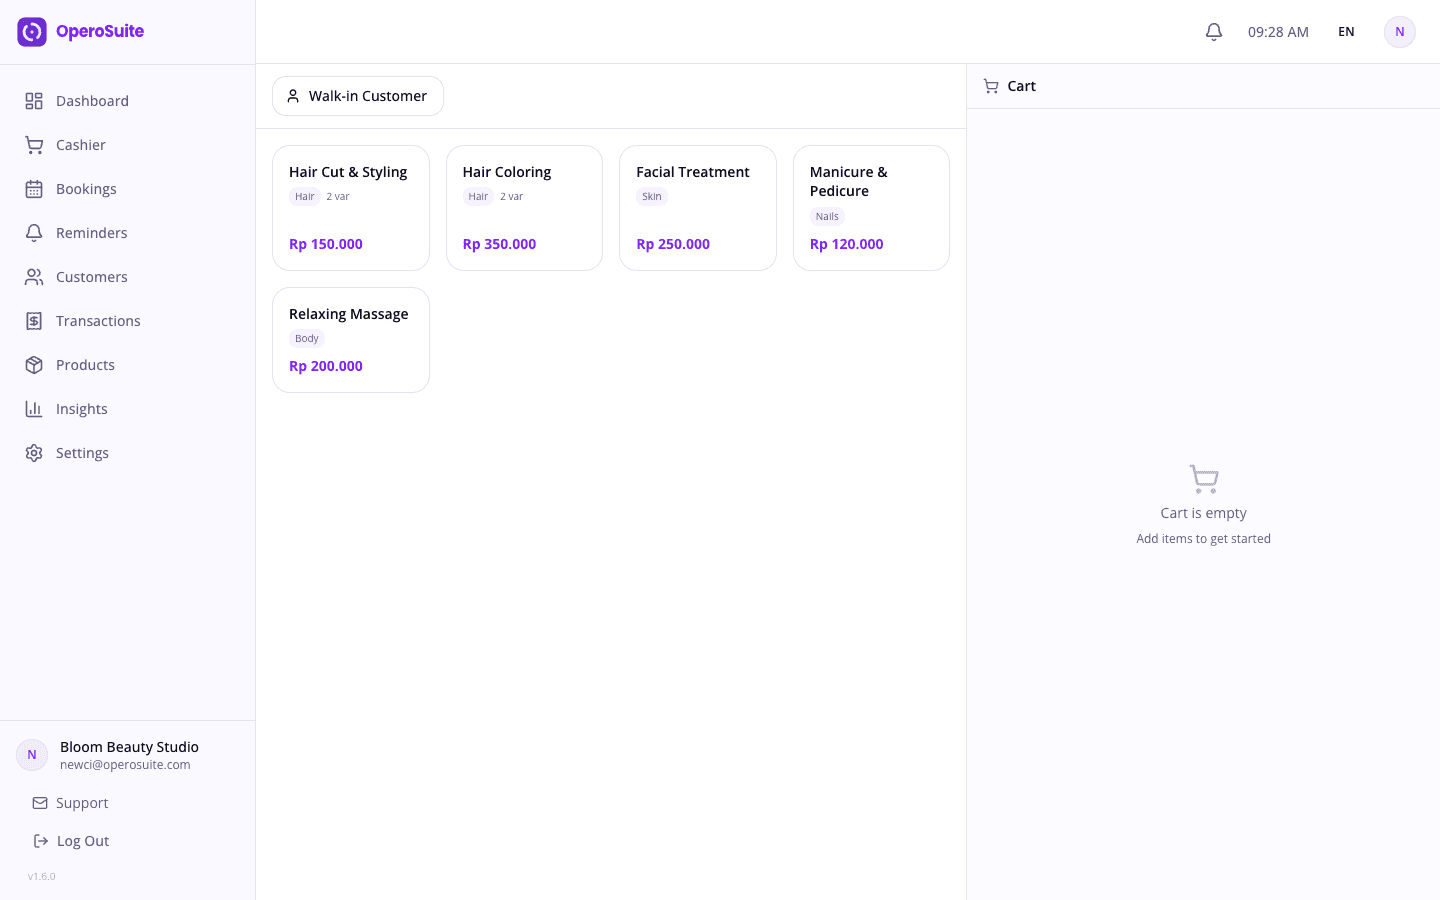Viewport: 1440px width, 900px height.
Task: Click the Reminders bell icon in sidebar
Action: click(x=34, y=233)
